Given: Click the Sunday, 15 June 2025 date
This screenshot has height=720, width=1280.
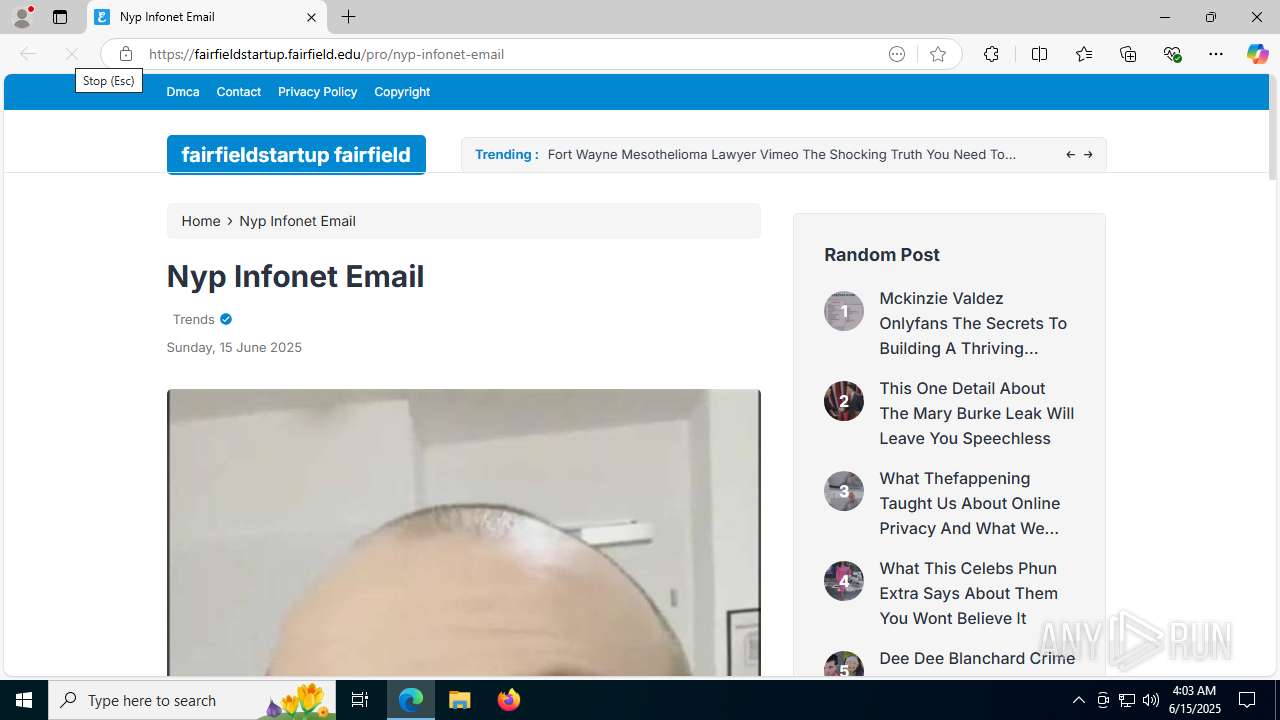Looking at the screenshot, I should point(234,347).
